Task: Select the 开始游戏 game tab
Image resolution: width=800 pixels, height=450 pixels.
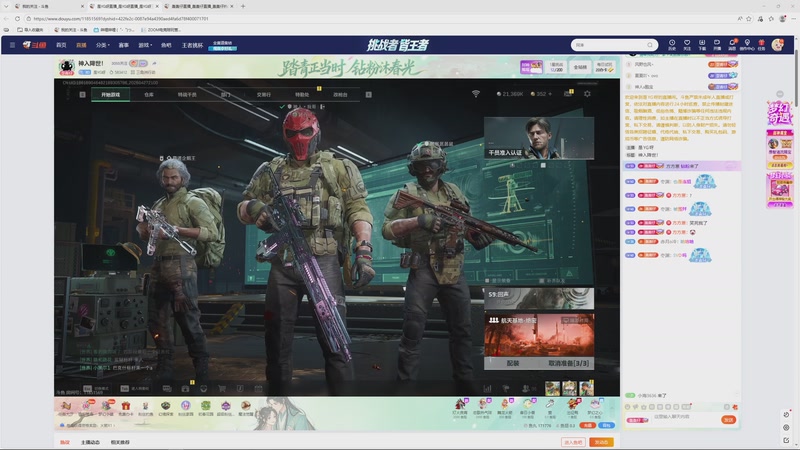Action: 110,94
